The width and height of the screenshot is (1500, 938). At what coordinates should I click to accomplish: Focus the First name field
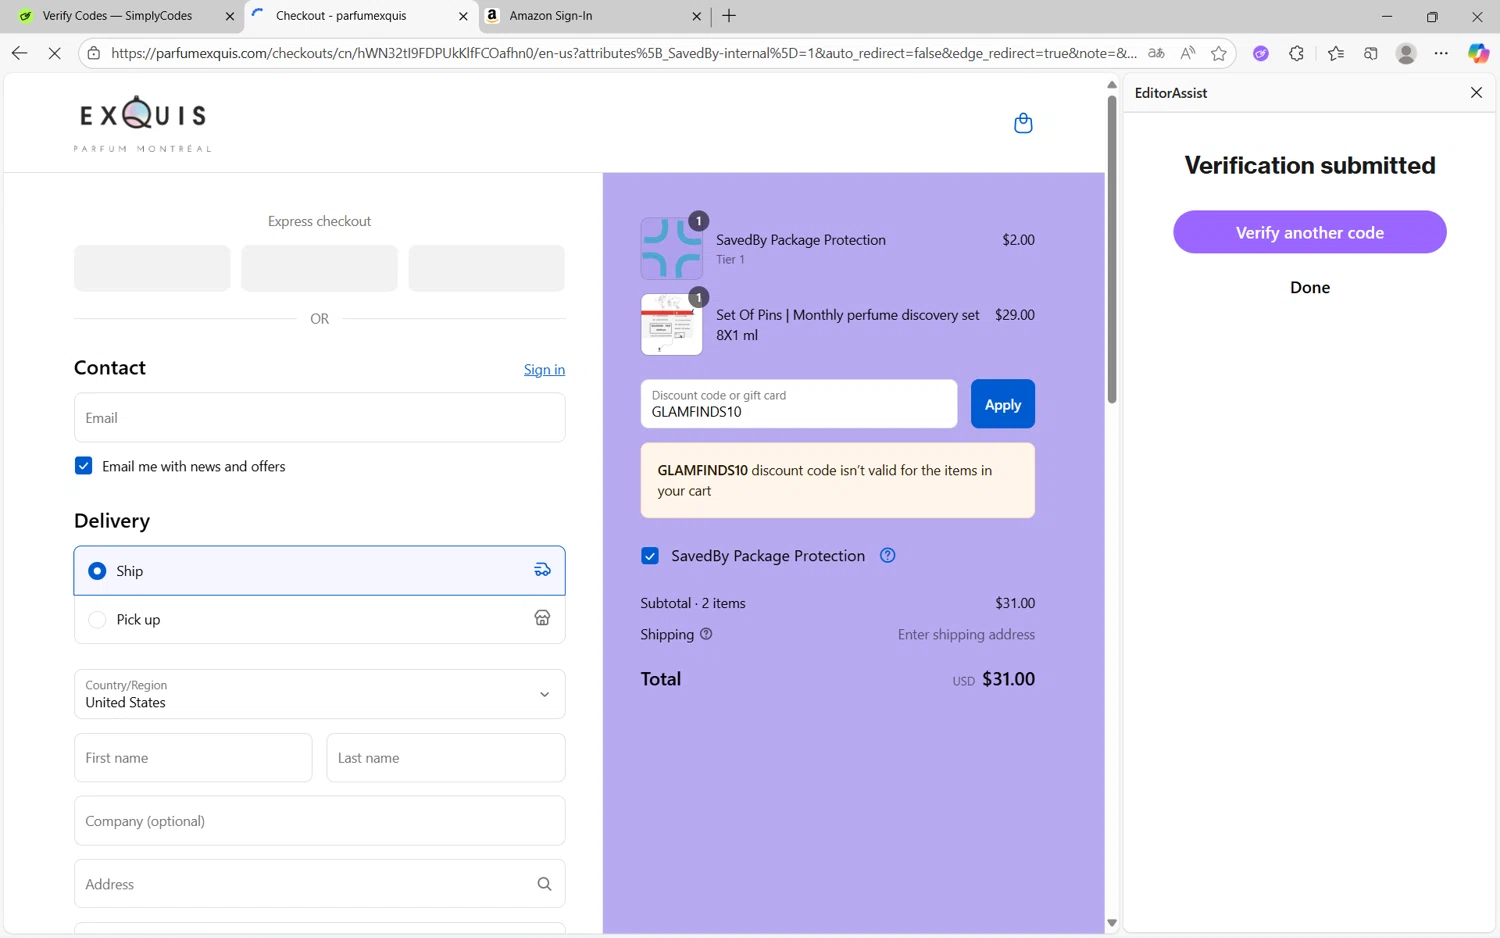(x=193, y=758)
